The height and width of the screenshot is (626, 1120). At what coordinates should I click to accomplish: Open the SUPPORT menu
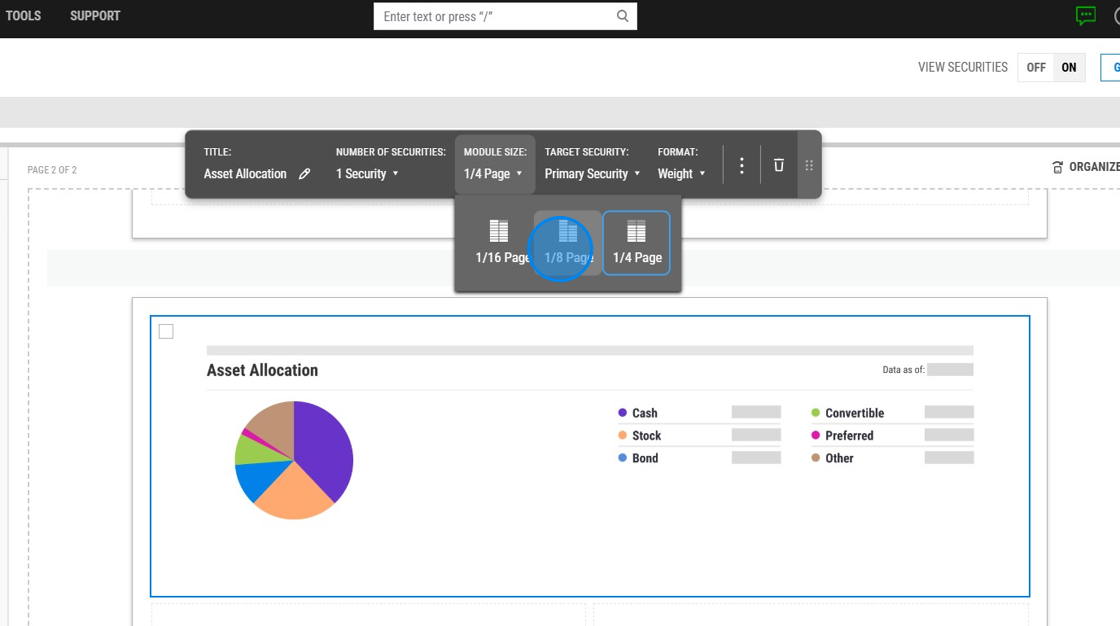[x=95, y=16]
